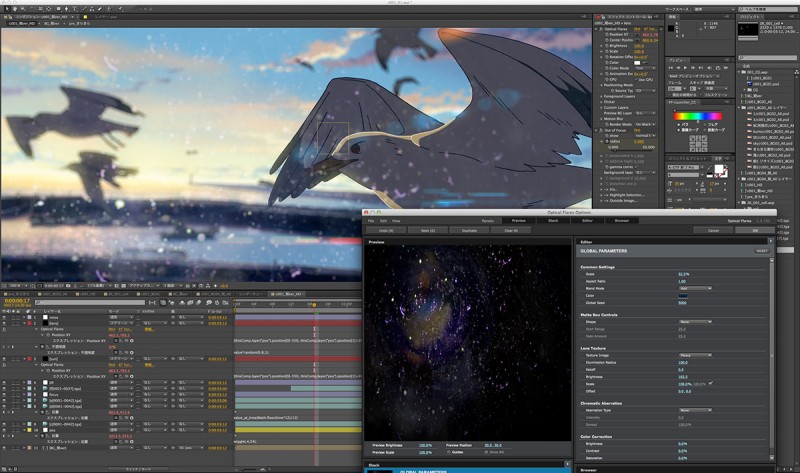Select the Puppet Pin tool
The width and height of the screenshot is (800, 473).
120,9
